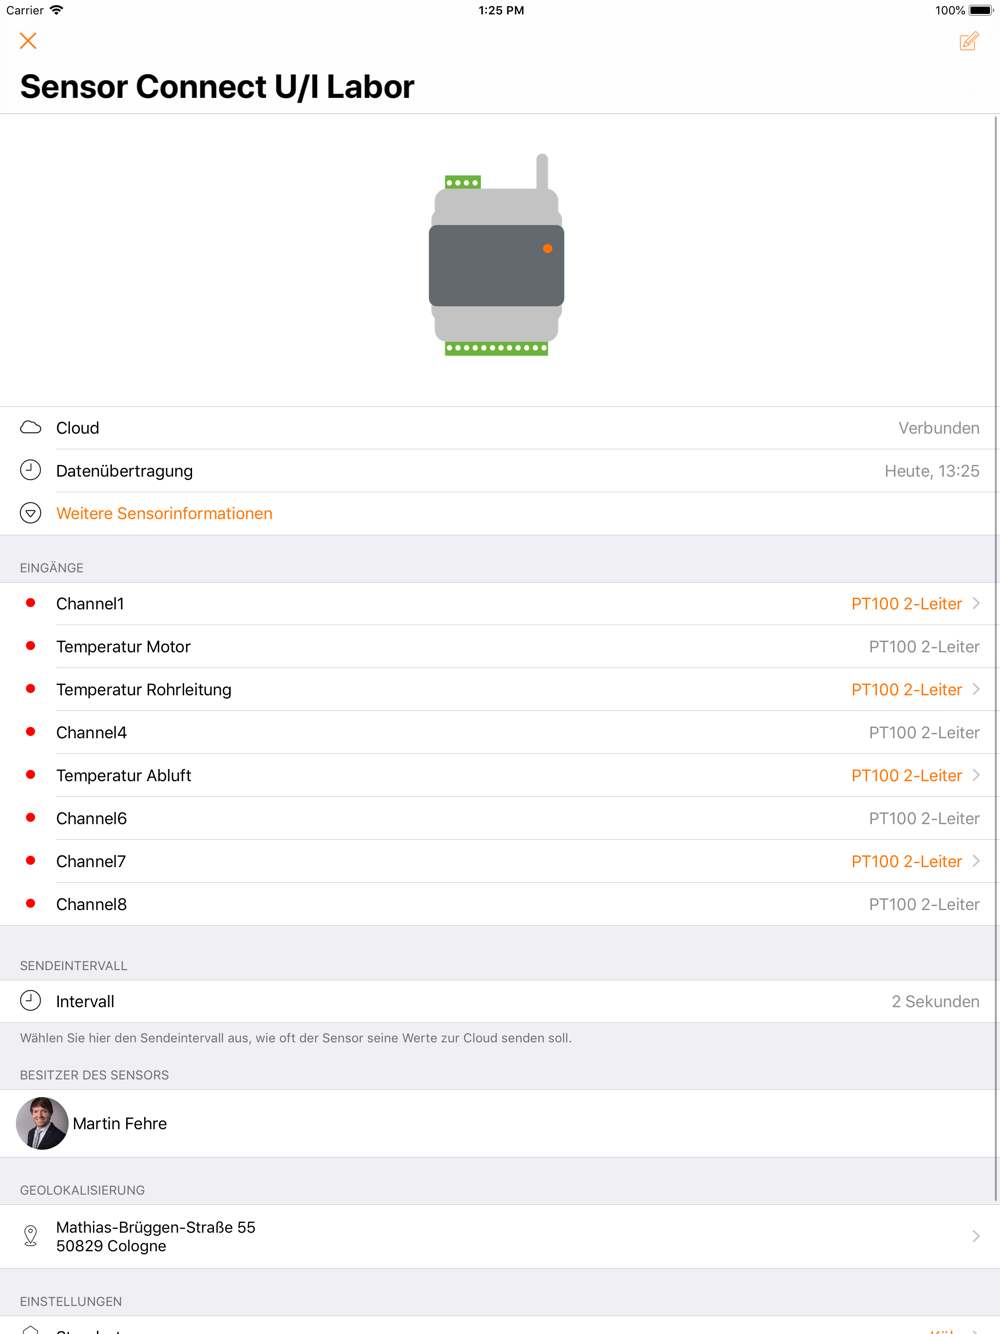Open the address chevron under Geolokalisierung

tap(976, 1236)
